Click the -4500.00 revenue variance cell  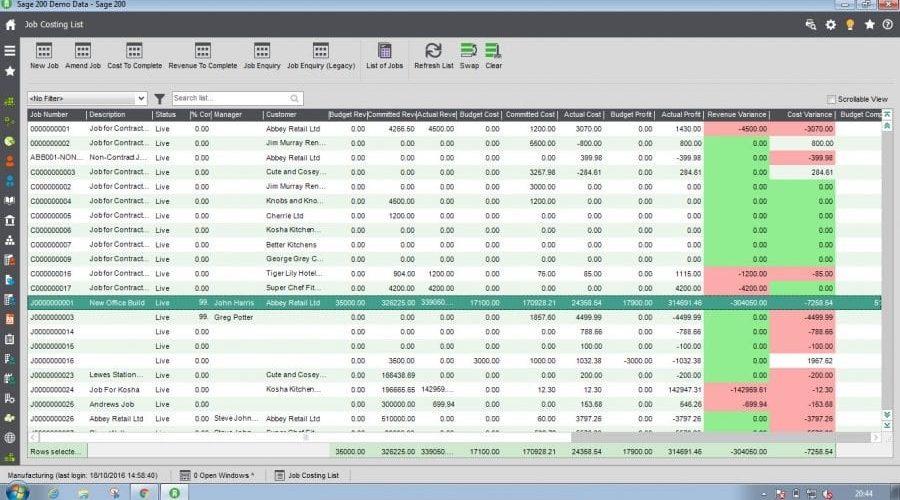[x=736, y=129]
